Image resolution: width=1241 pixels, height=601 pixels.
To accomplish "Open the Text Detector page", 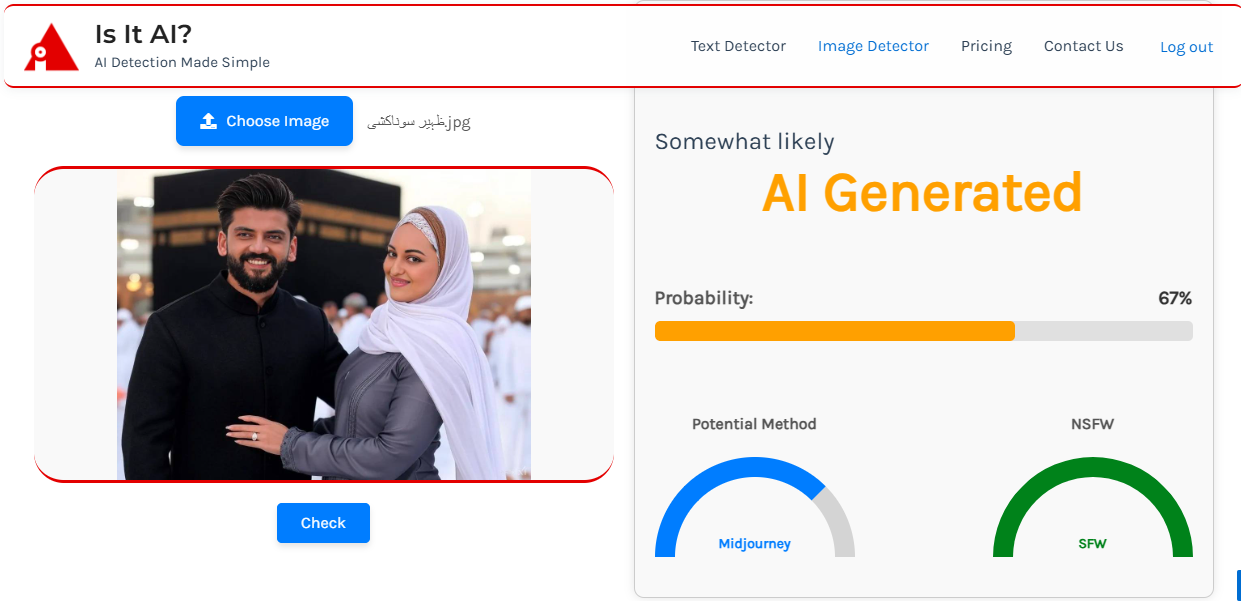I will 738,46.
